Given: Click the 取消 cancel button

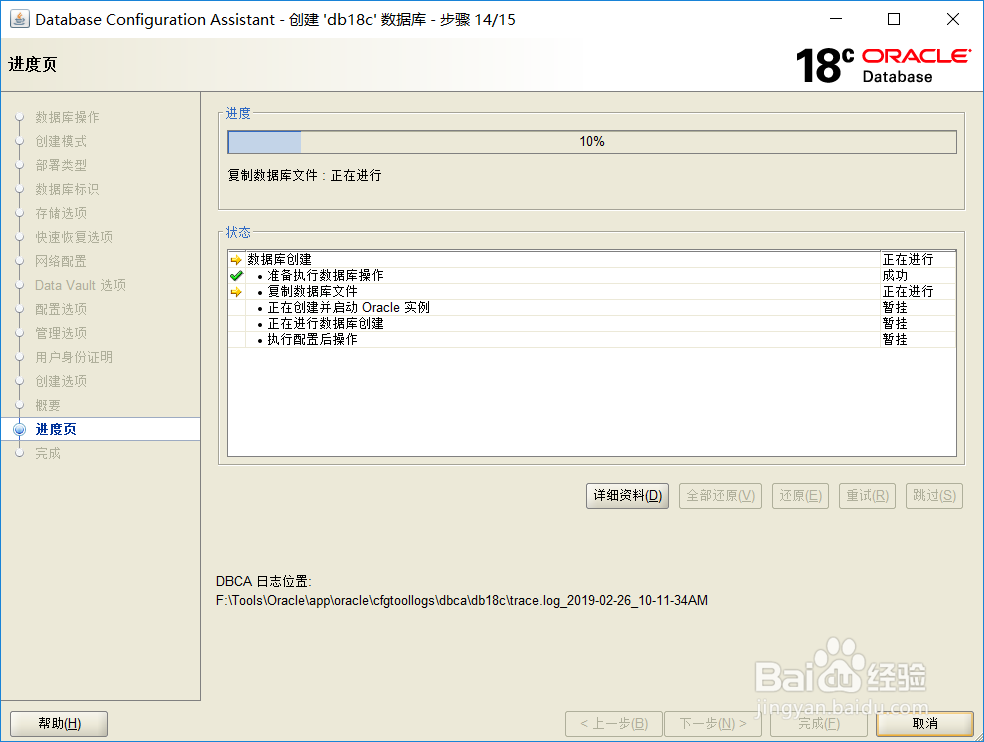Looking at the screenshot, I should click(925, 723).
